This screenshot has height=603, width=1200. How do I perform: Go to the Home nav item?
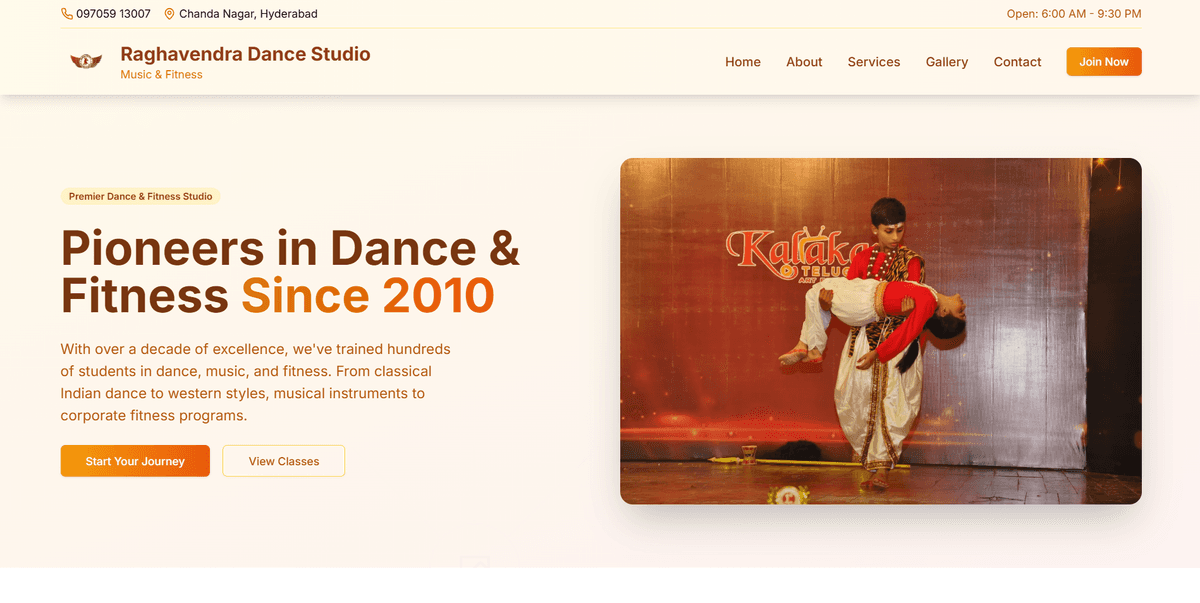point(742,62)
